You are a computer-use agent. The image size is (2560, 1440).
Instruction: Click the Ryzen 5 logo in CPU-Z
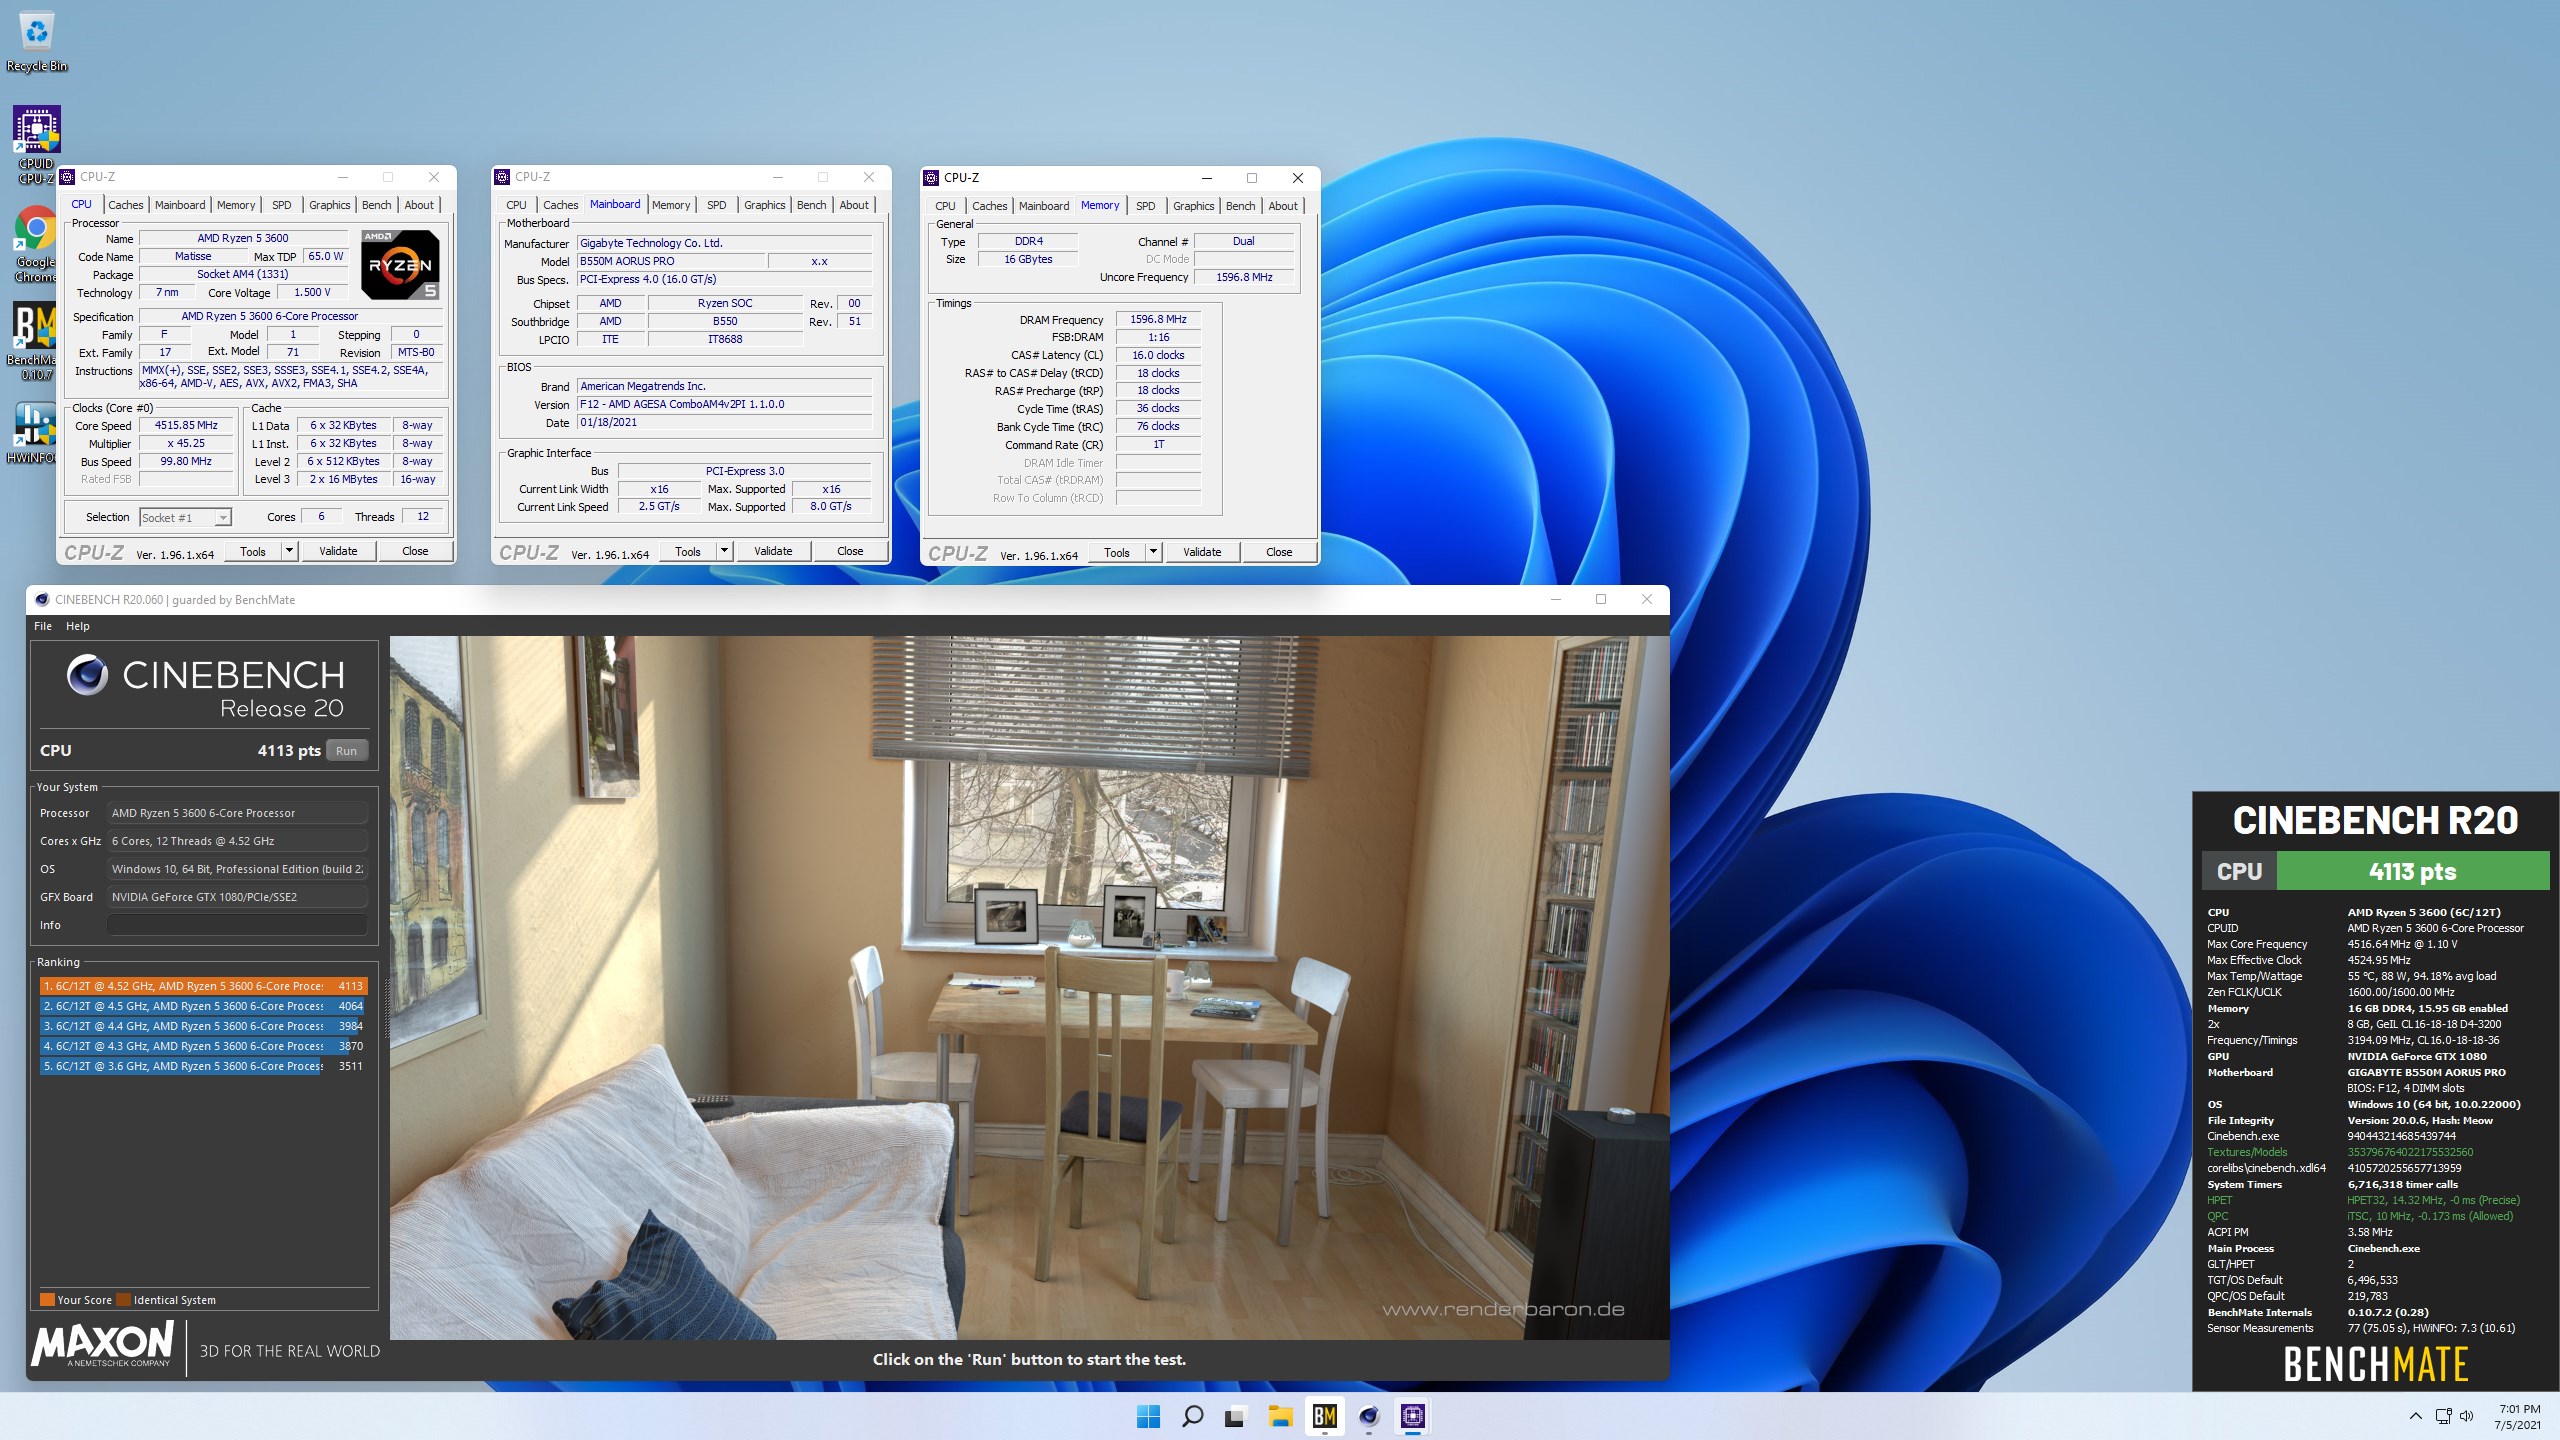tap(400, 264)
